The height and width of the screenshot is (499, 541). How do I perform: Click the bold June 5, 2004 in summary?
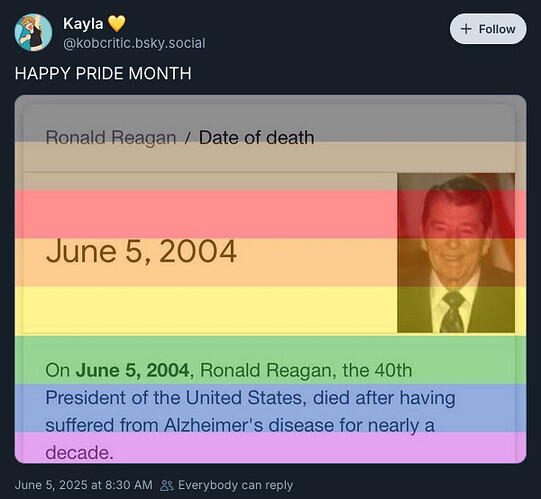coord(132,370)
